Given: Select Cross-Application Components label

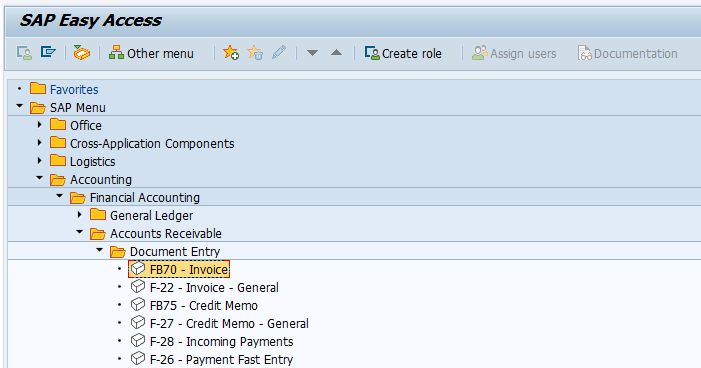Looking at the screenshot, I should pyautogui.click(x=152, y=144).
